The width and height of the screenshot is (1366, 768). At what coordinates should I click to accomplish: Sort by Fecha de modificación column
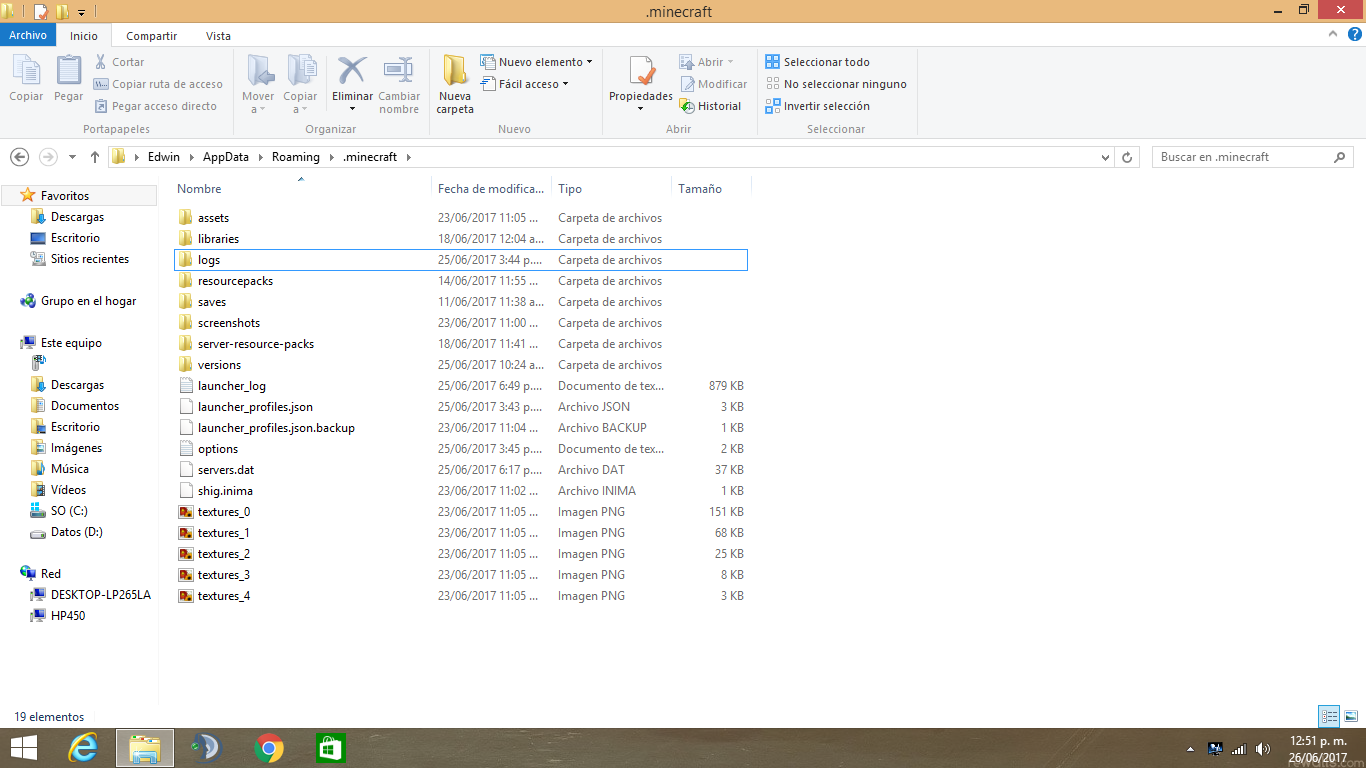pyautogui.click(x=492, y=188)
